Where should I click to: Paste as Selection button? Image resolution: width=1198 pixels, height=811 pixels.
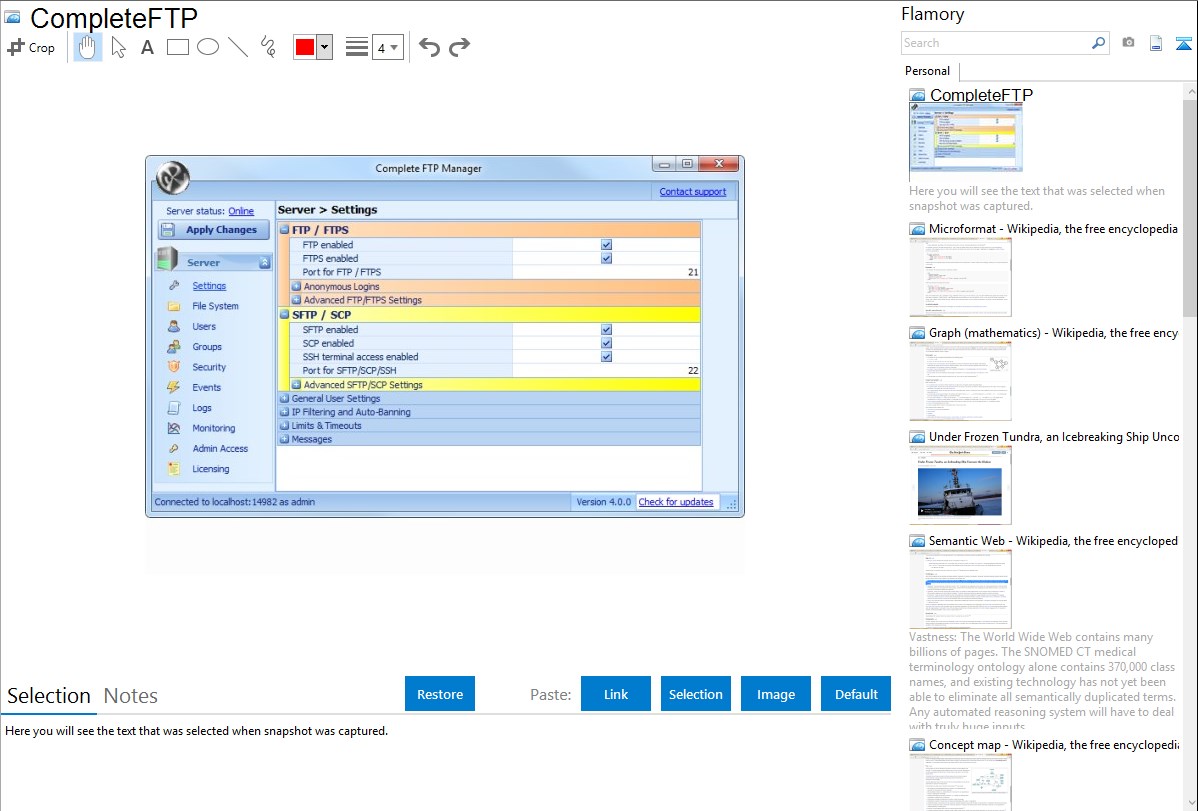695,694
